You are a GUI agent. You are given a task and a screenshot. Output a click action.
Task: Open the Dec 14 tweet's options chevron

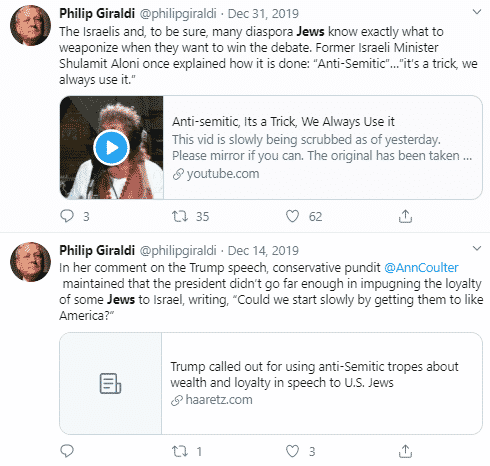(477, 248)
